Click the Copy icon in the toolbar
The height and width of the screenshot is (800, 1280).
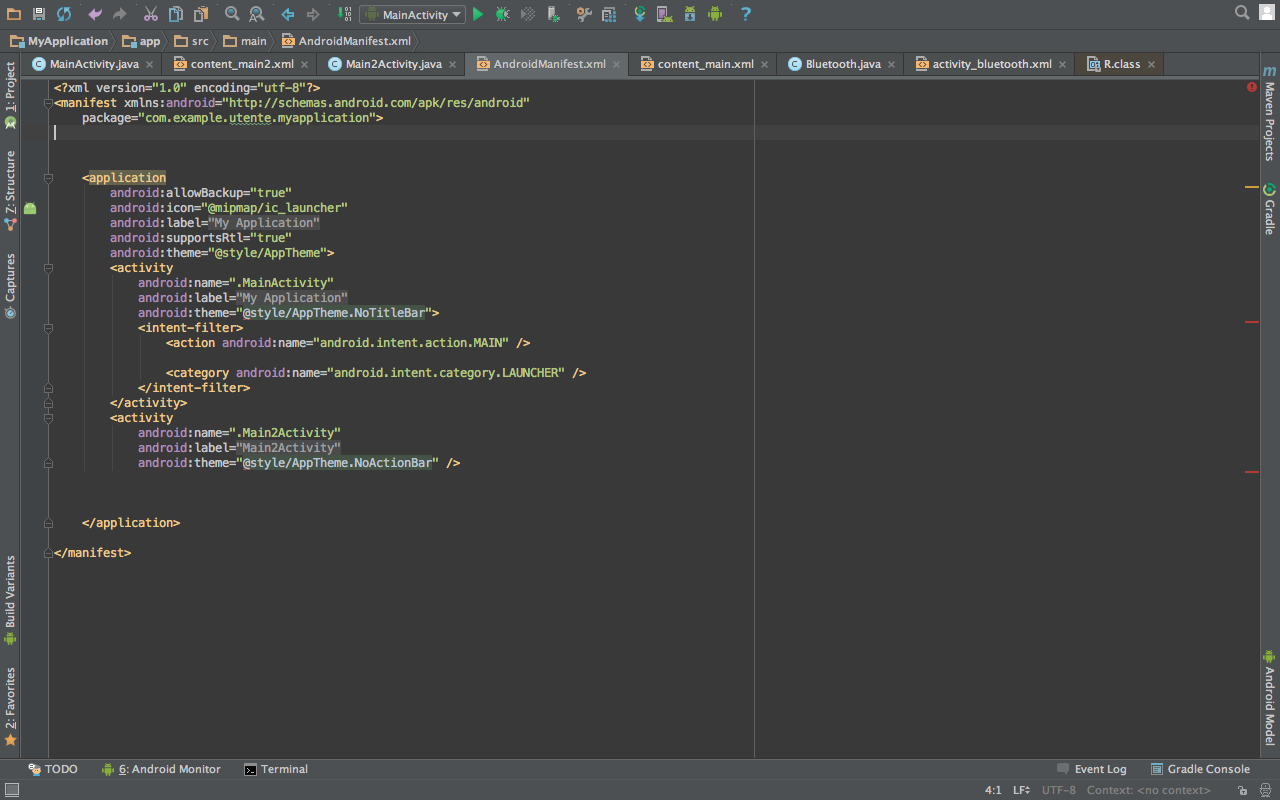pos(176,14)
